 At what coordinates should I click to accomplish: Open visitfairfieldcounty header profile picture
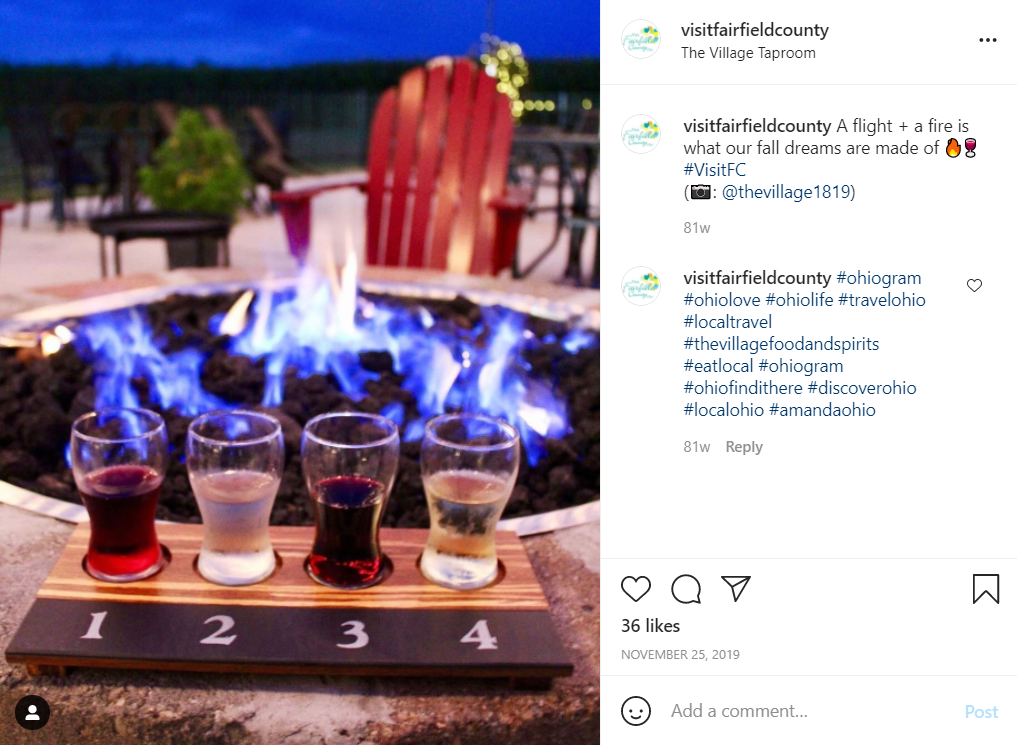tap(641, 40)
